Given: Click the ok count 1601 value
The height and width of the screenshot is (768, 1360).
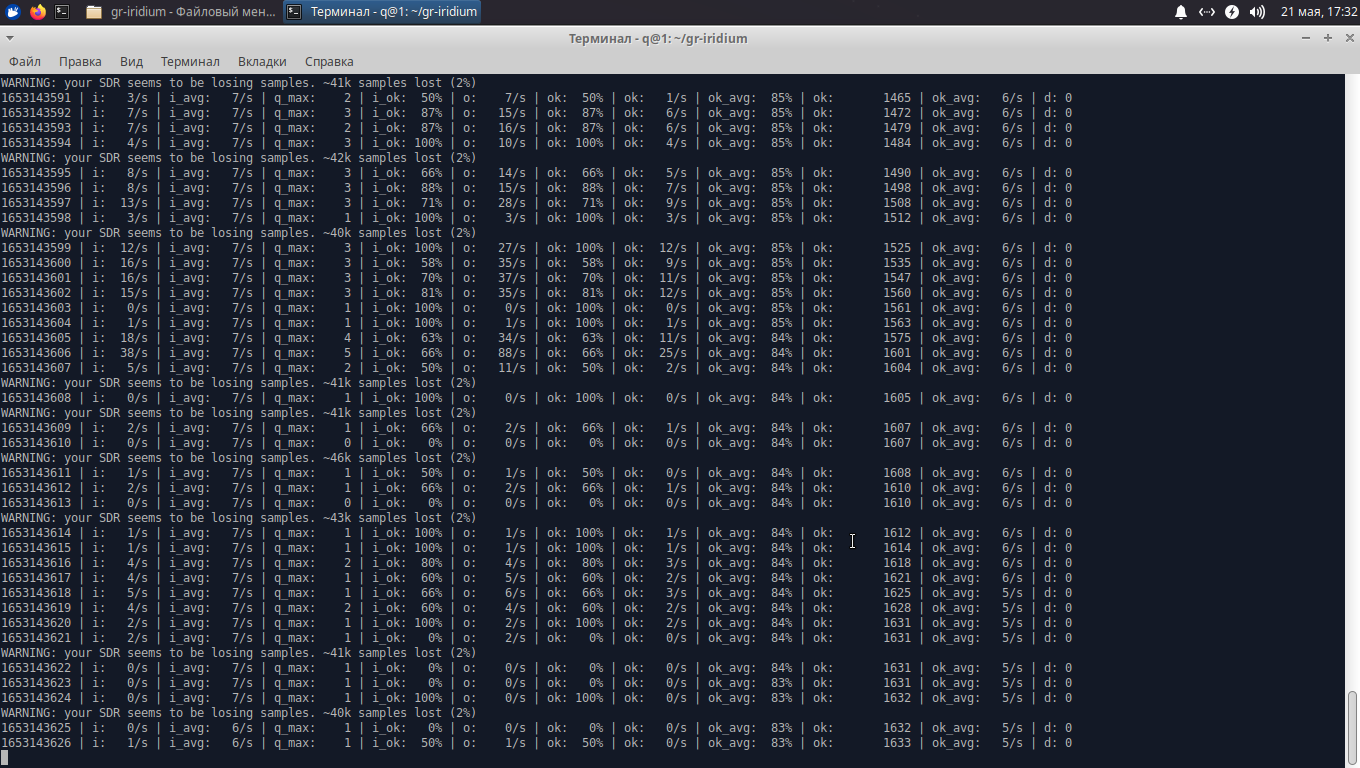Looking at the screenshot, I should (897, 353).
